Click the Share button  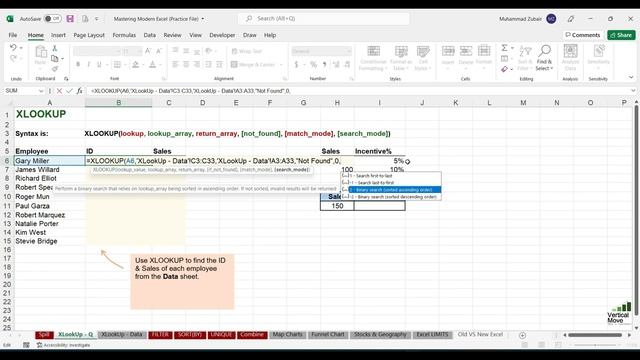(621, 35)
